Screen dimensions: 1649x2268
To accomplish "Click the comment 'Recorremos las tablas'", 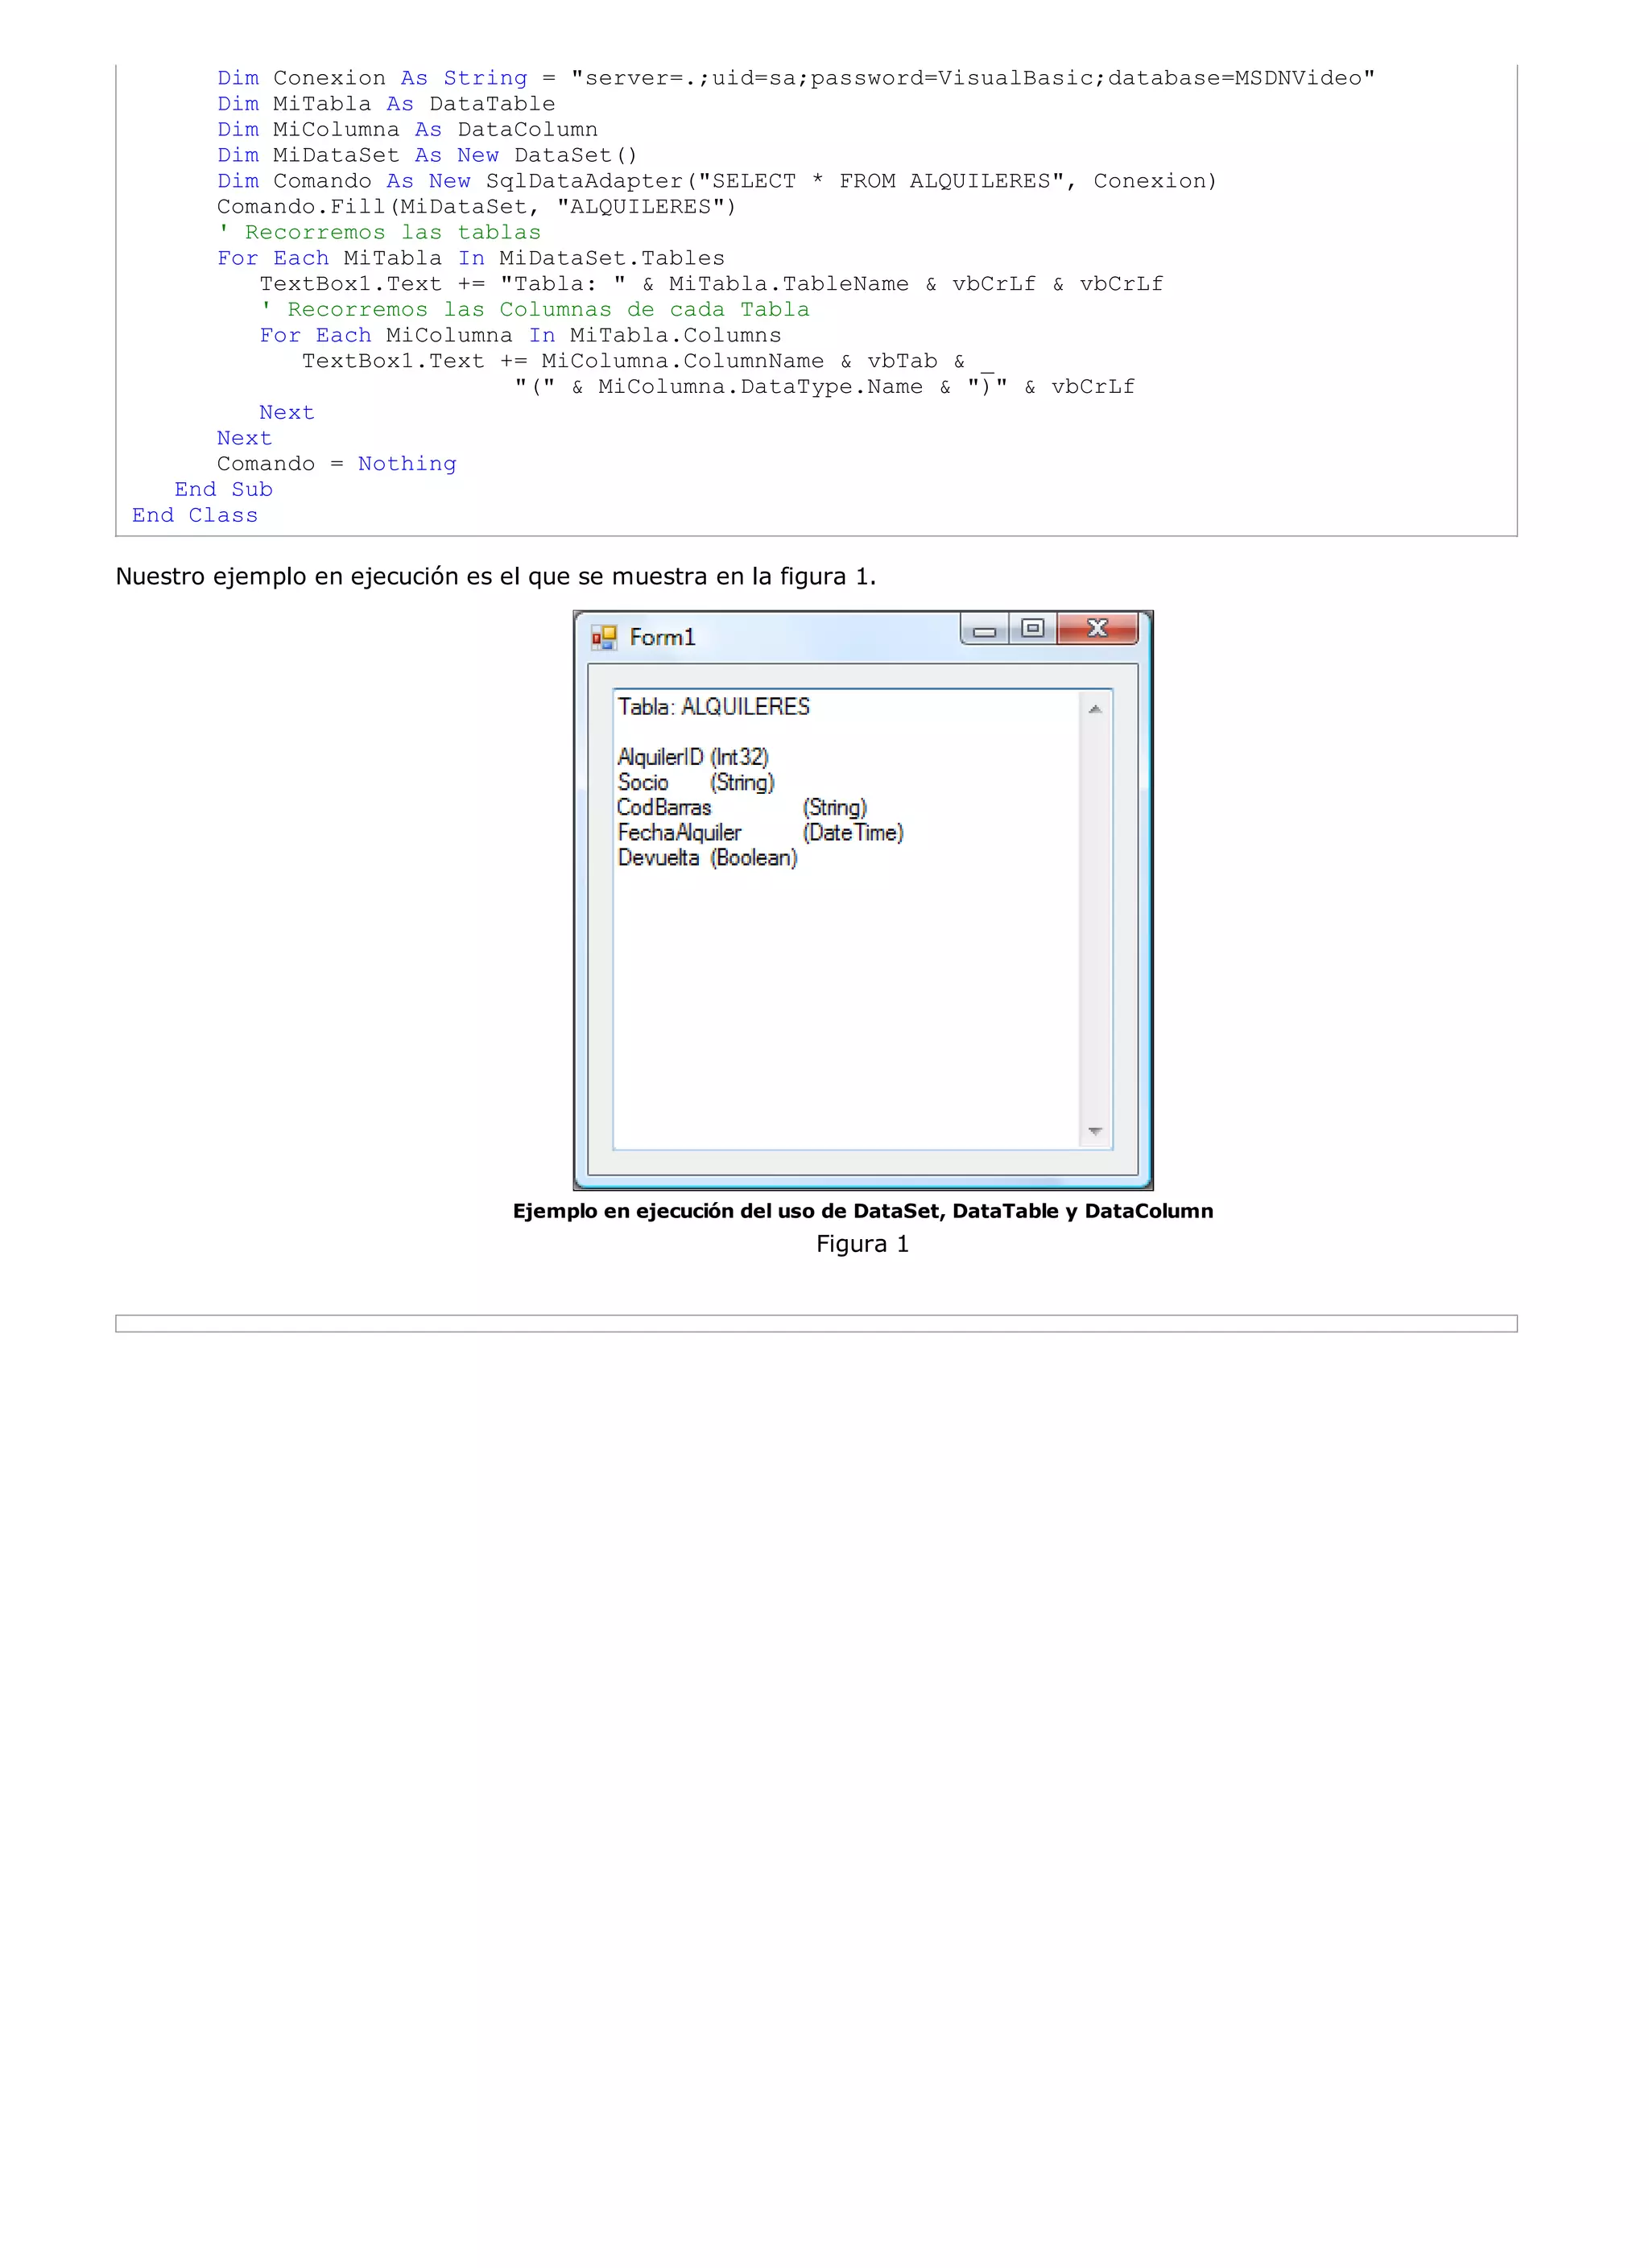I will click(x=379, y=232).
